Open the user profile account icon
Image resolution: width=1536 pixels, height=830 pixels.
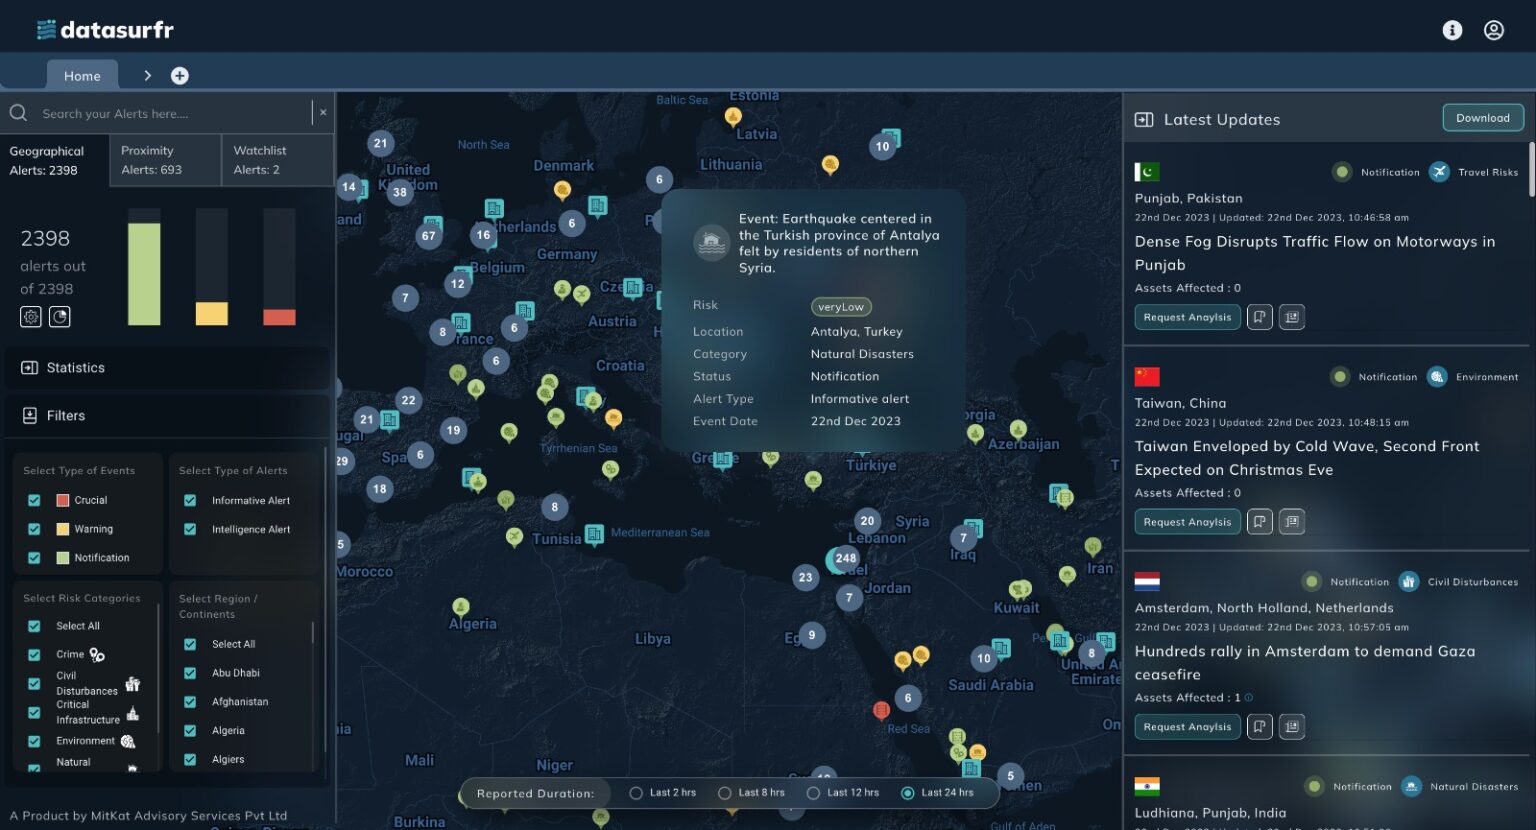pyautogui.click(x=1494, y=30)
